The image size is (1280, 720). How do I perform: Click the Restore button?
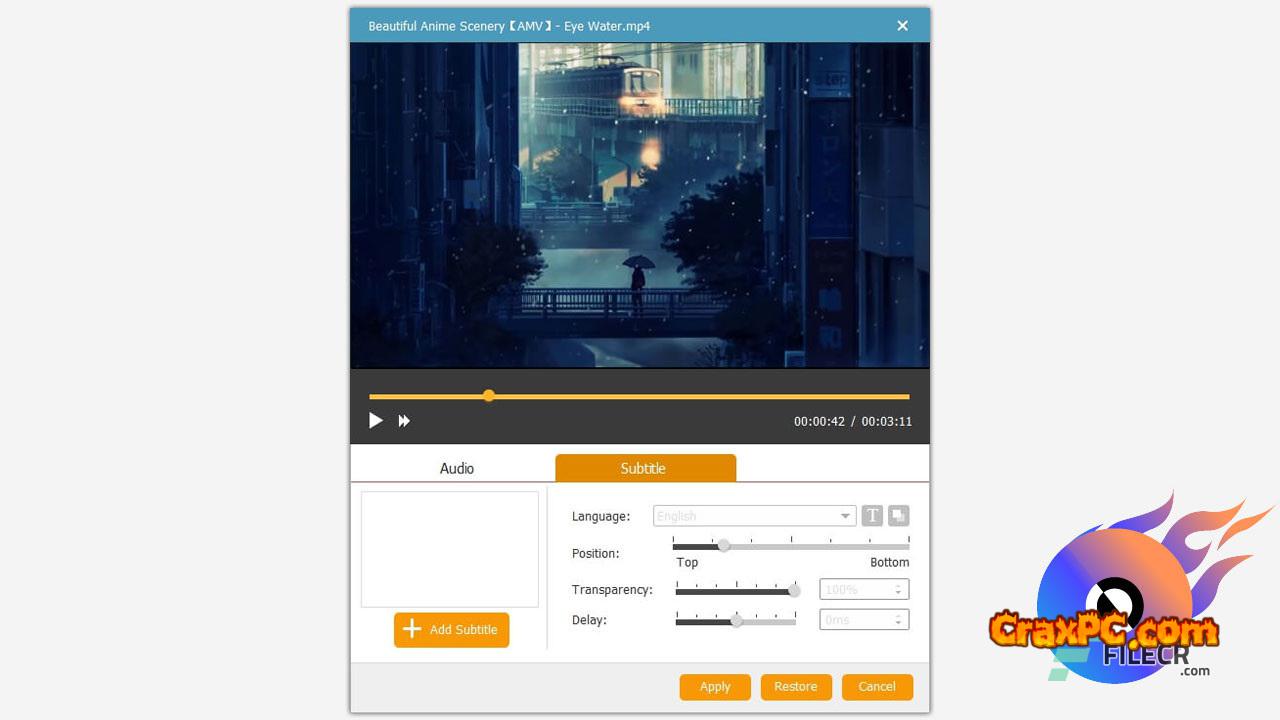click(x=796, y=687)
